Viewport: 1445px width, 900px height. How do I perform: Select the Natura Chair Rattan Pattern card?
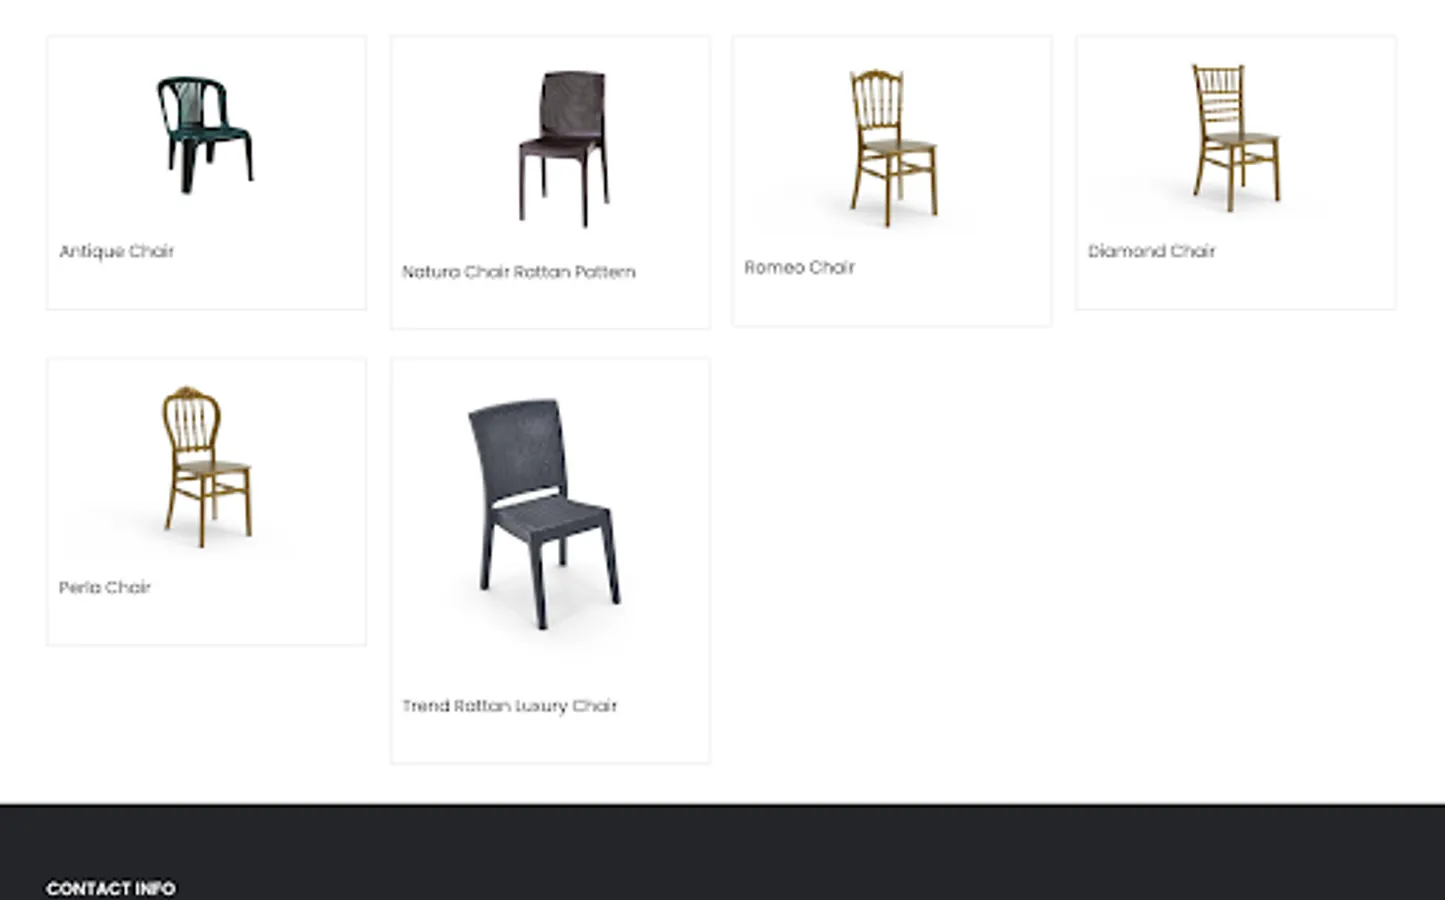[550, 182]
